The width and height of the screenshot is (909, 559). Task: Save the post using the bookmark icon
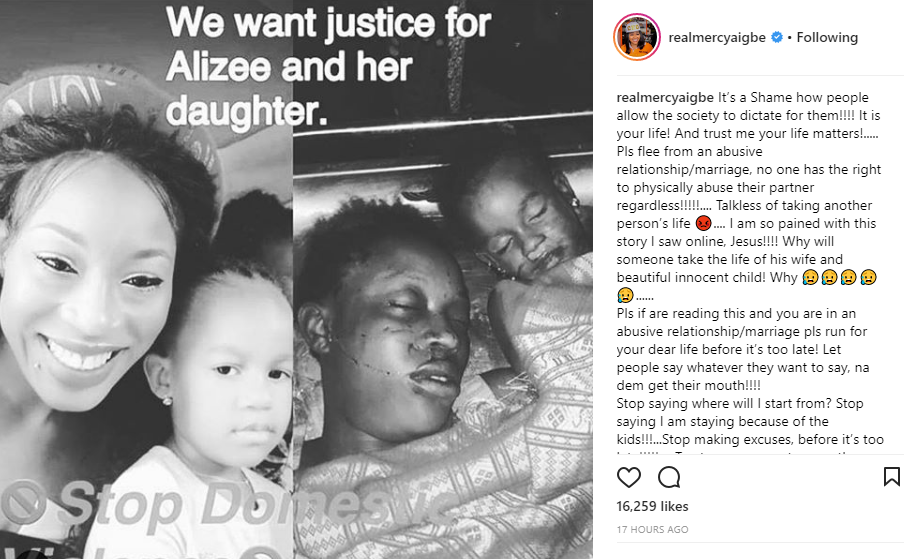(x=892, y=477)
